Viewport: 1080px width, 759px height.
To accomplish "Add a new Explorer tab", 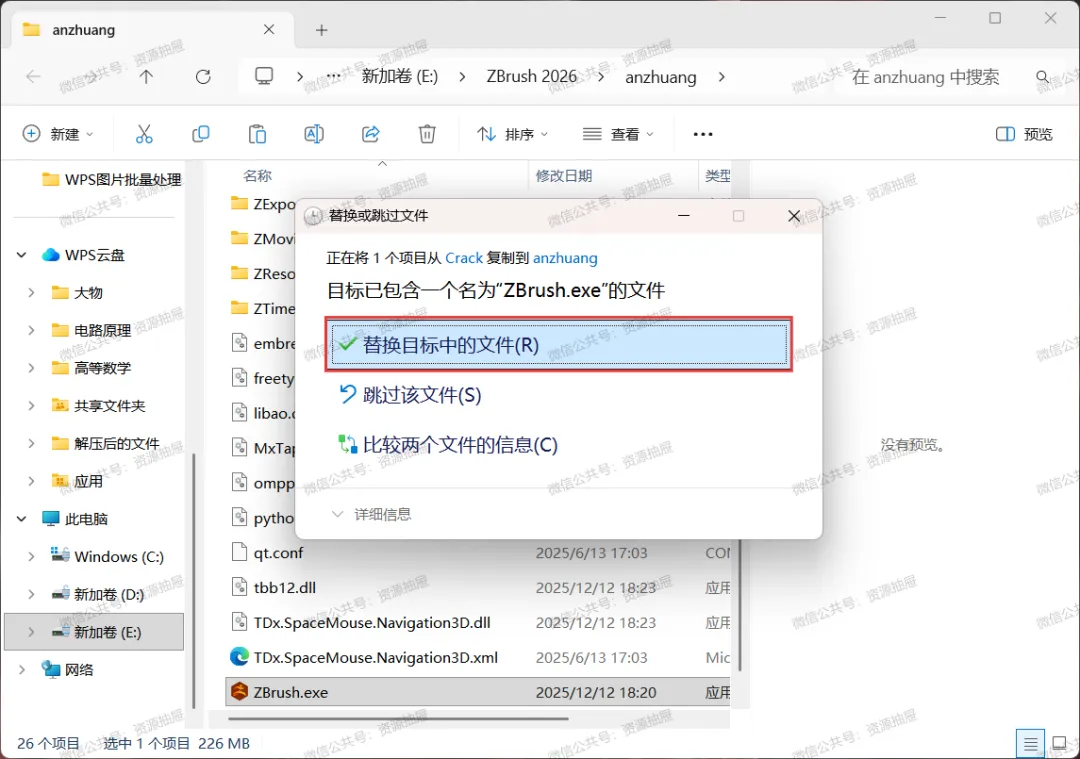I will (321, 30).
